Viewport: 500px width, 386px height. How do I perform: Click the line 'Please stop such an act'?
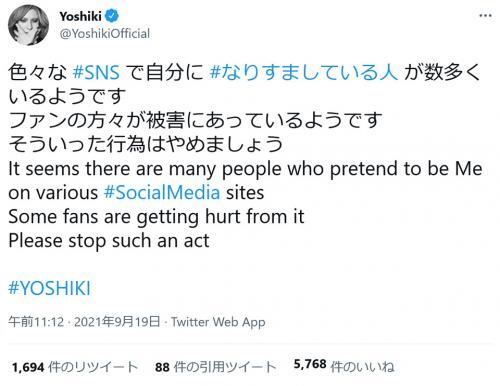click(x=109, y=241)
